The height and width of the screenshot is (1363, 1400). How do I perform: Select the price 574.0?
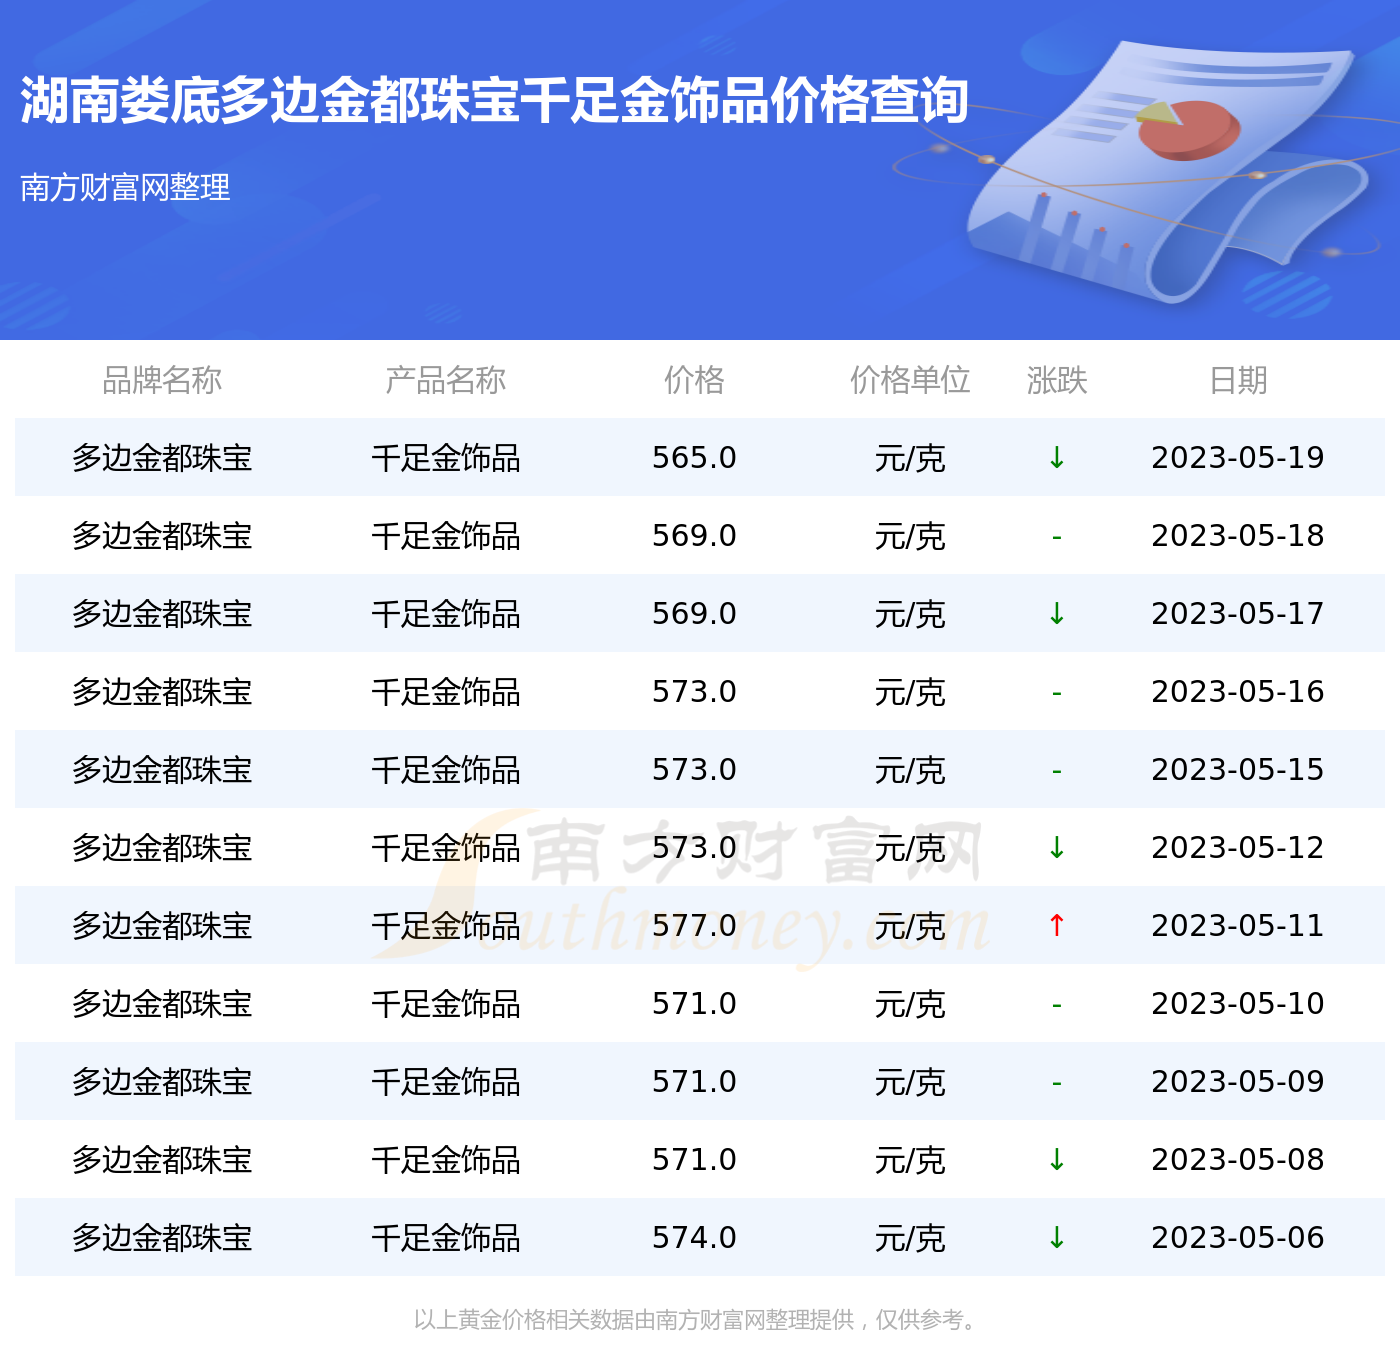[694, 1238]
